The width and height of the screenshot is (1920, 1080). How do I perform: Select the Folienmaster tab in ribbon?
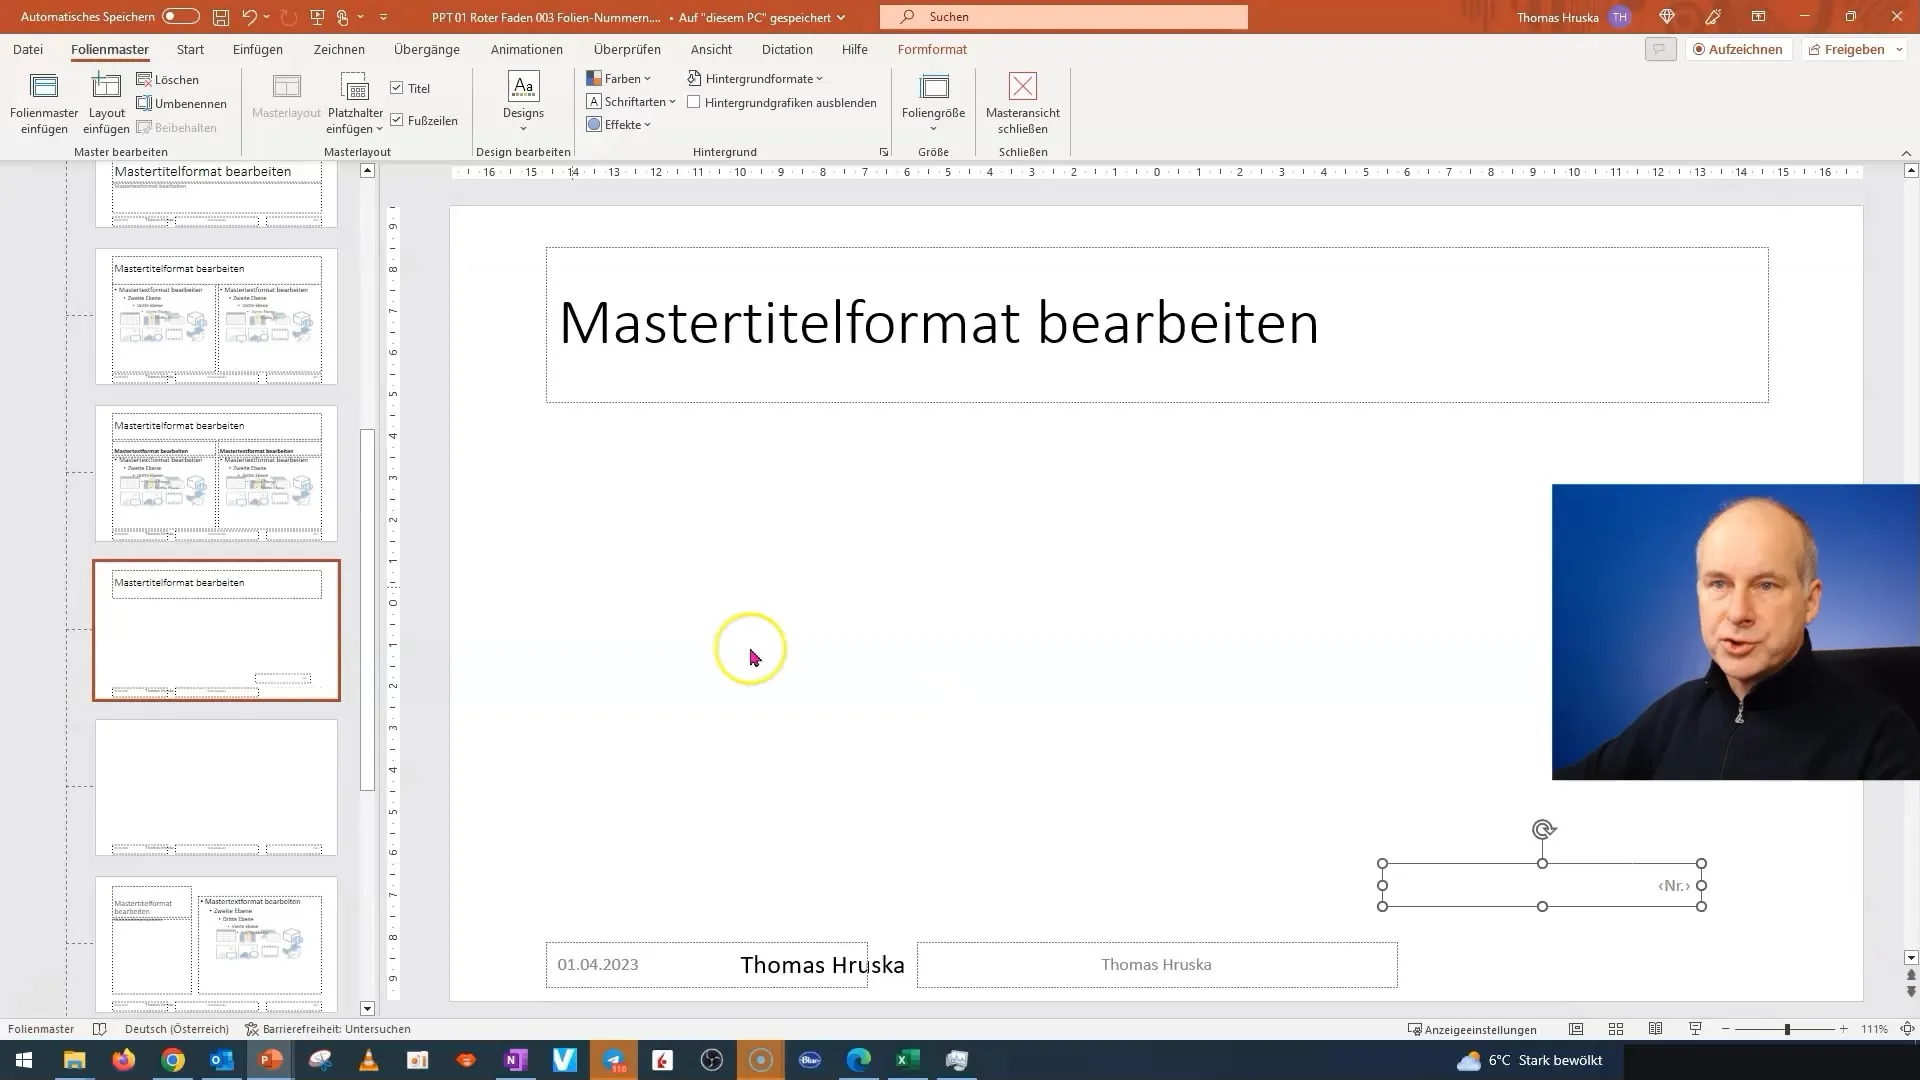click(x=108, y=49)
